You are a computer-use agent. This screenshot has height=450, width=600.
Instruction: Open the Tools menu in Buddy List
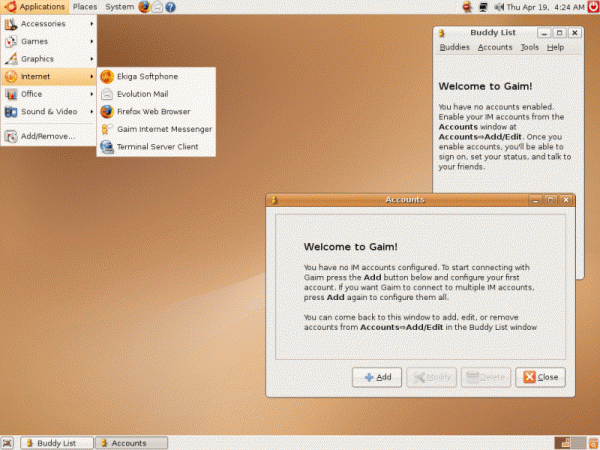pyautogui.click(x=529, y=47)
